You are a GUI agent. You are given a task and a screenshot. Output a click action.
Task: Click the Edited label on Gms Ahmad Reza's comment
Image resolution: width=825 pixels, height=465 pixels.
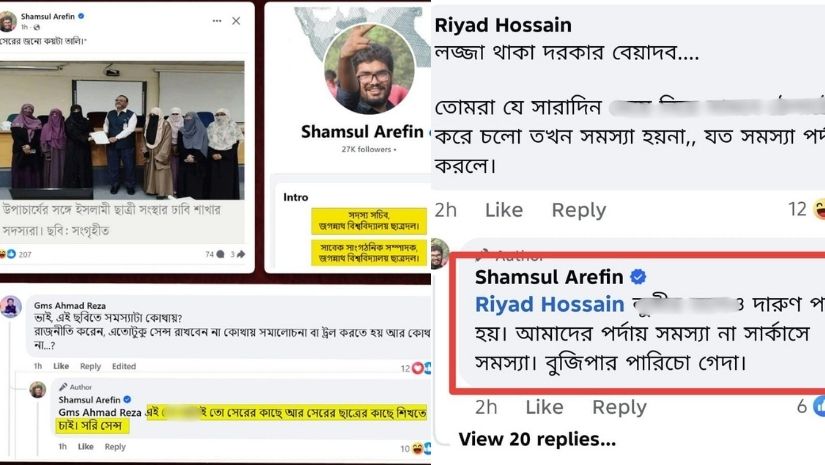click(124, 366)
